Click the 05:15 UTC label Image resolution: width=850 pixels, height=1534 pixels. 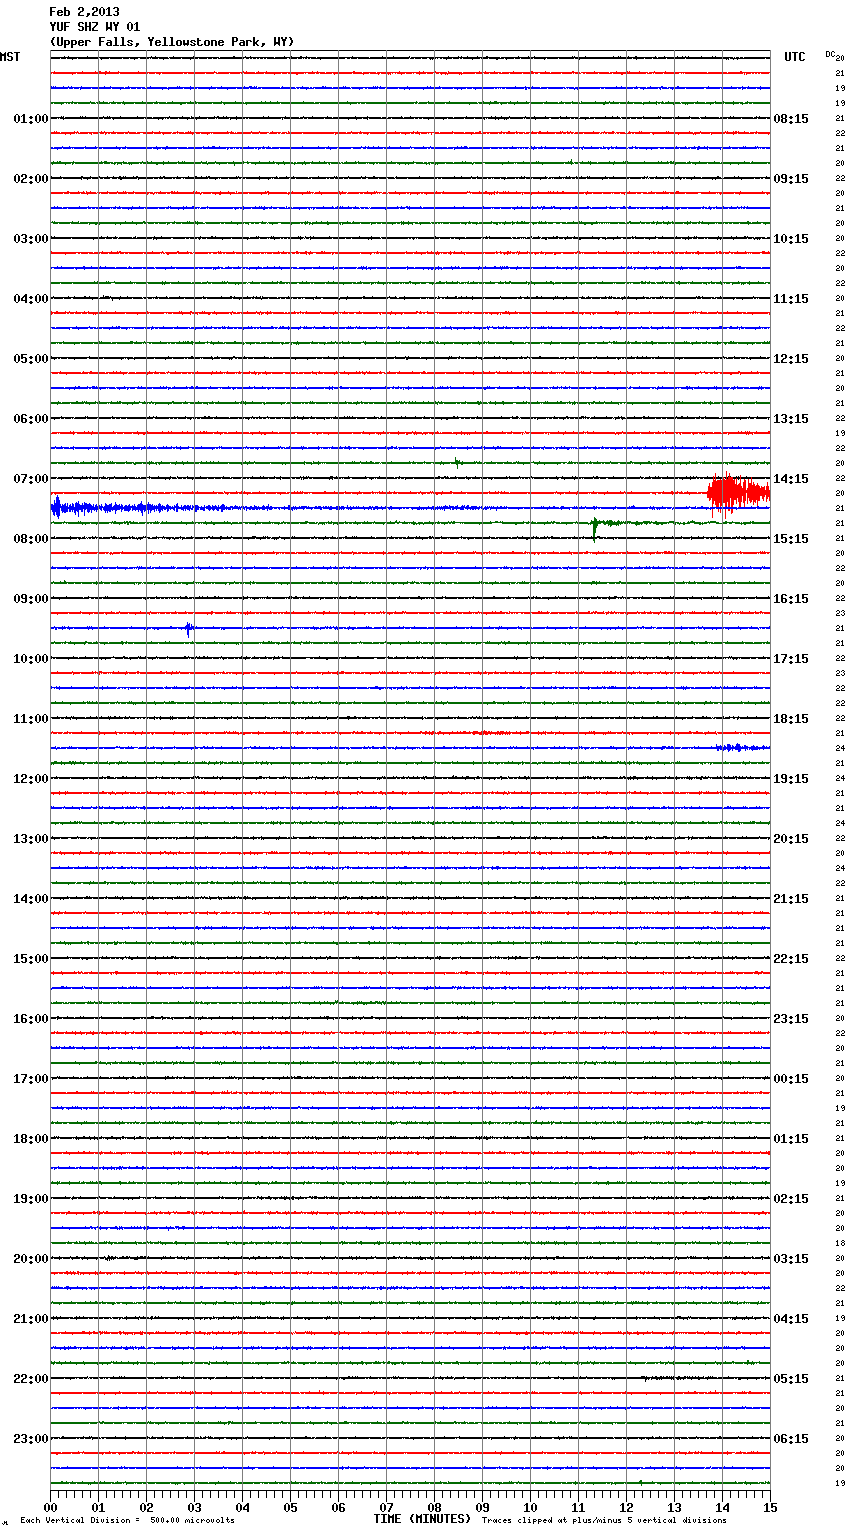[x=791, y=1379]
